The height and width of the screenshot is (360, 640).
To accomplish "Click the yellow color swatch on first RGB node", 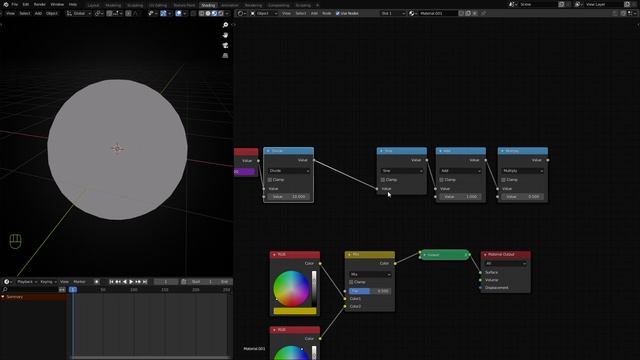I will 295,311.
